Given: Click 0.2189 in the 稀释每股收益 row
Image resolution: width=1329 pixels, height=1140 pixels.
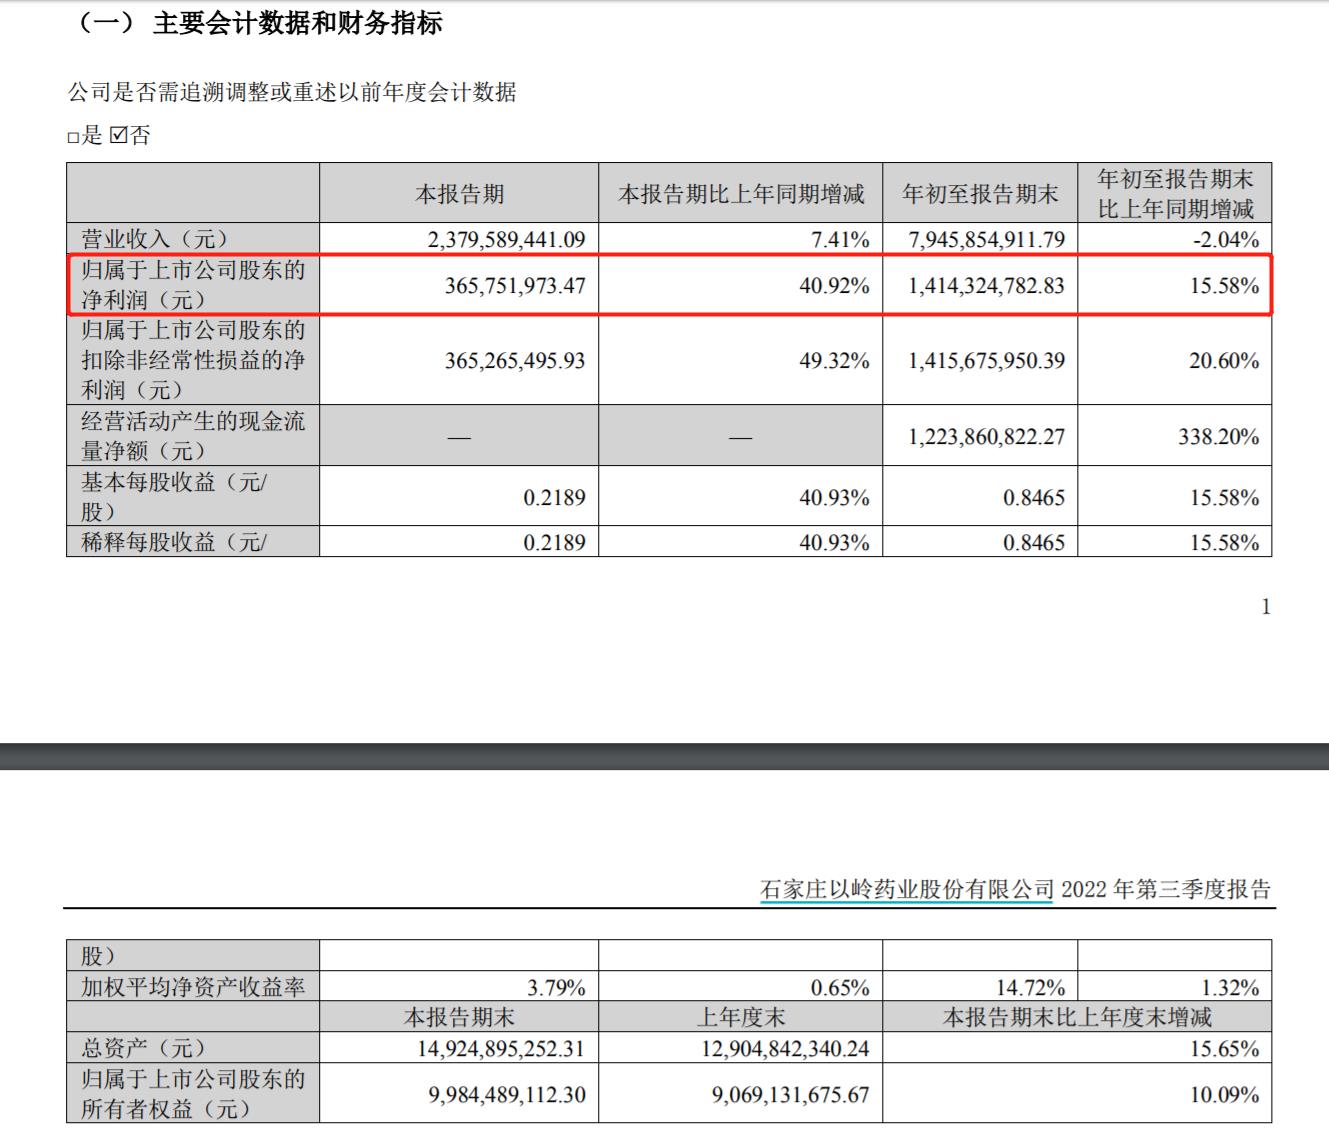Looking at the screenshot, I should (554, 543).
